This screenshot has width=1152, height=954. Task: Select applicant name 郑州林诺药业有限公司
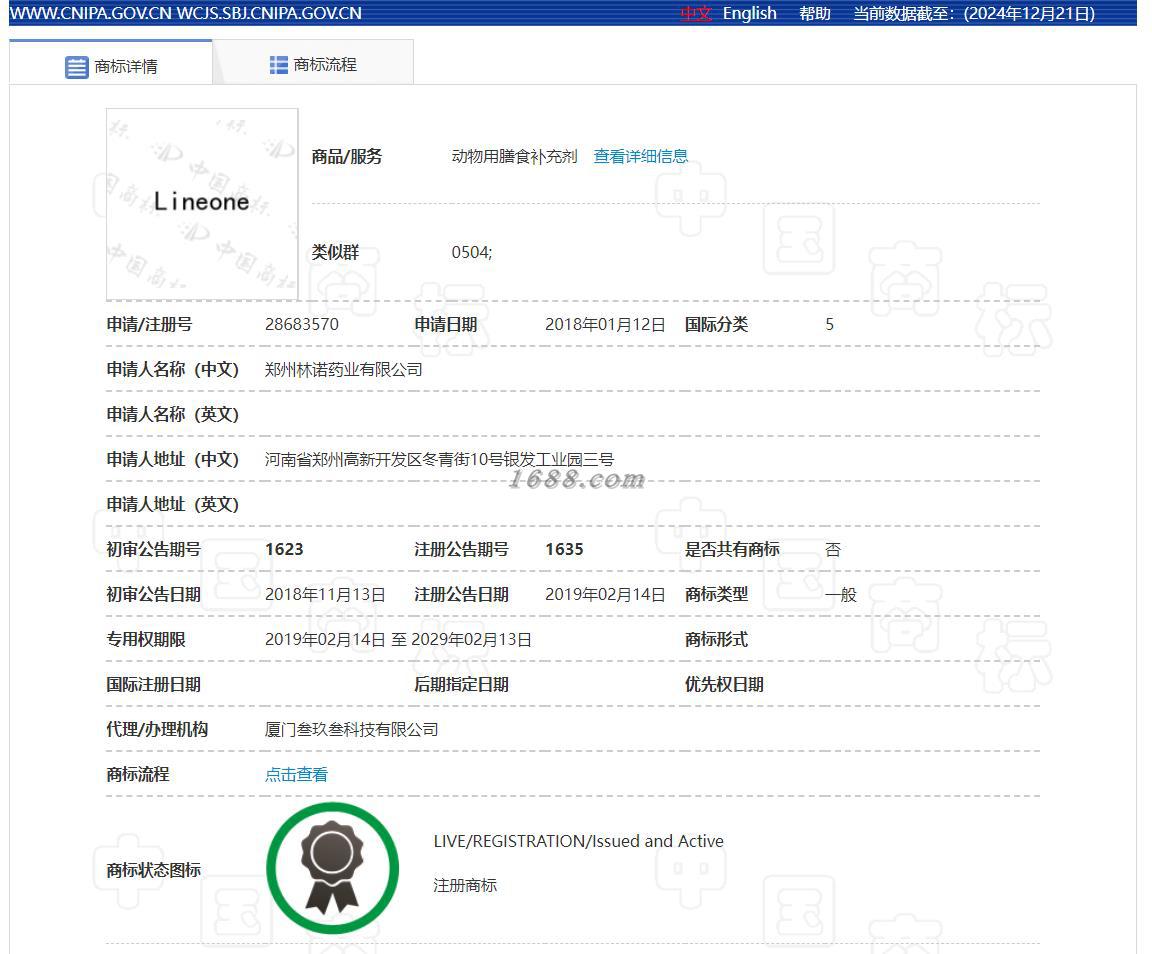tap(344, 369)
